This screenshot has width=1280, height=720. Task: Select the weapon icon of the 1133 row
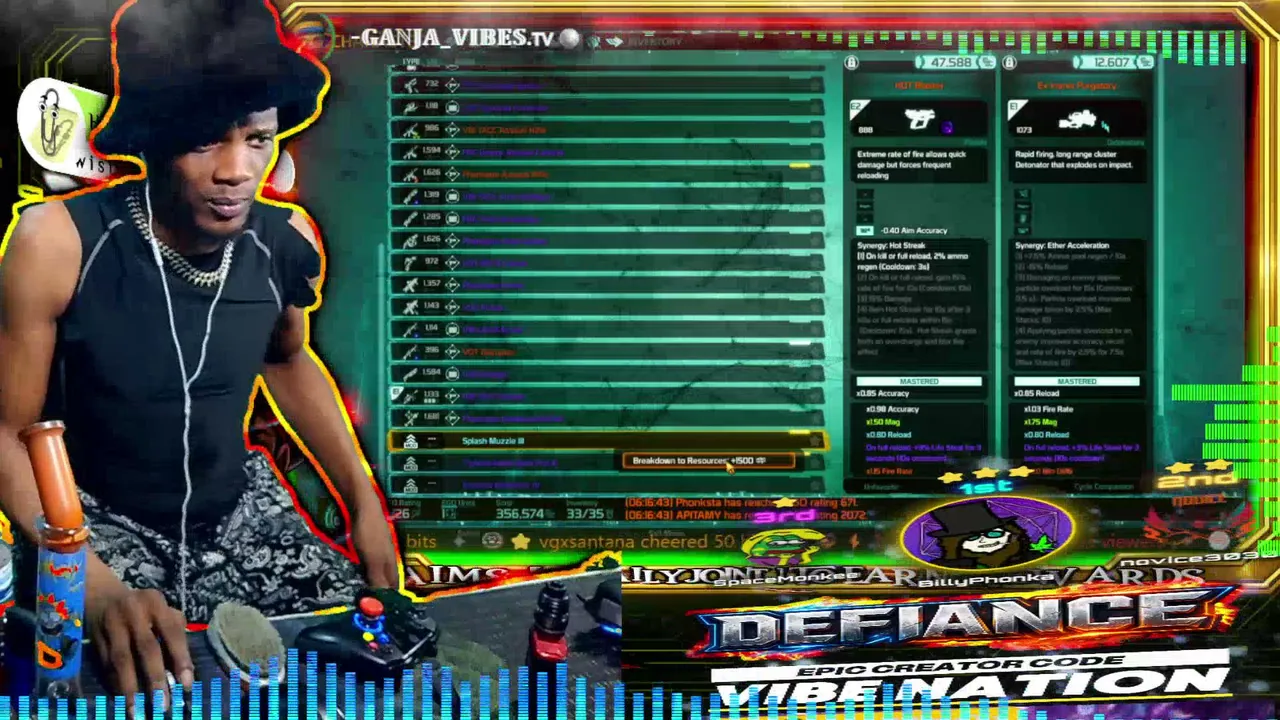[x=410, y=396]
